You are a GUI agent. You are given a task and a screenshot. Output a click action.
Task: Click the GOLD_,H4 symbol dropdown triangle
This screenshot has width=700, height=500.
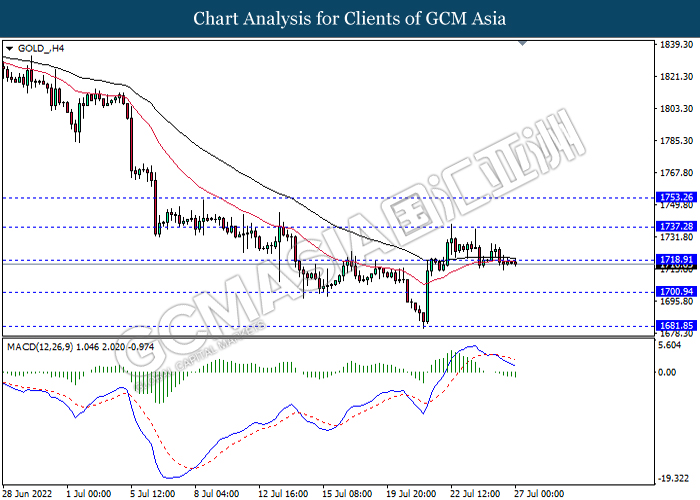pyautogui.click(x=9, y=49)
